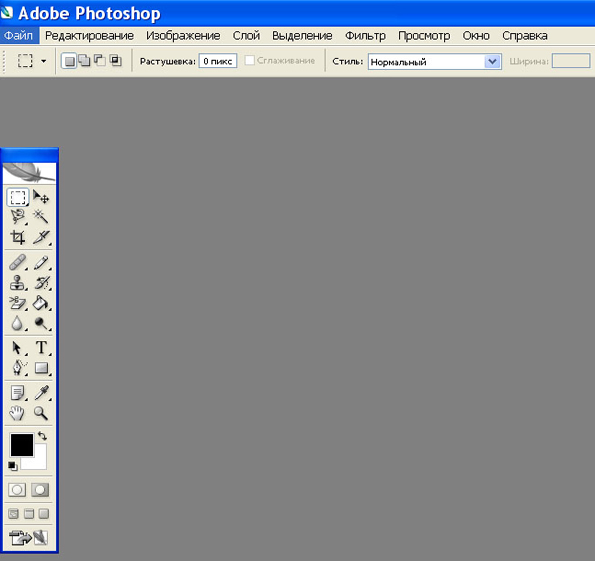Select the Crop tool
The image size is (595, 561).
pos(17,237)
